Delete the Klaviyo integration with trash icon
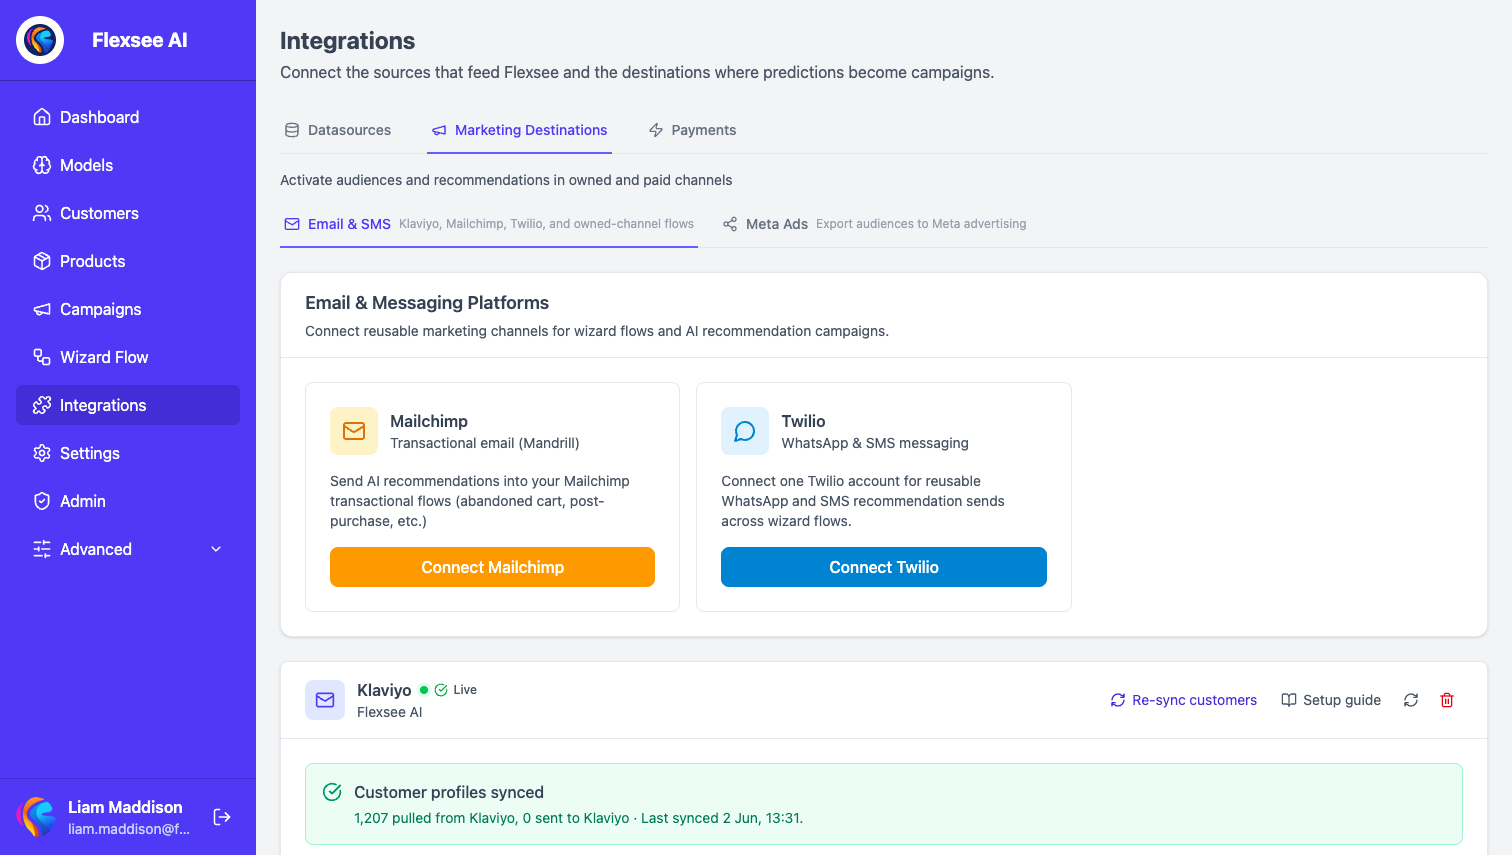Viewport: 1512px width, 855px height. (1447, 700)
